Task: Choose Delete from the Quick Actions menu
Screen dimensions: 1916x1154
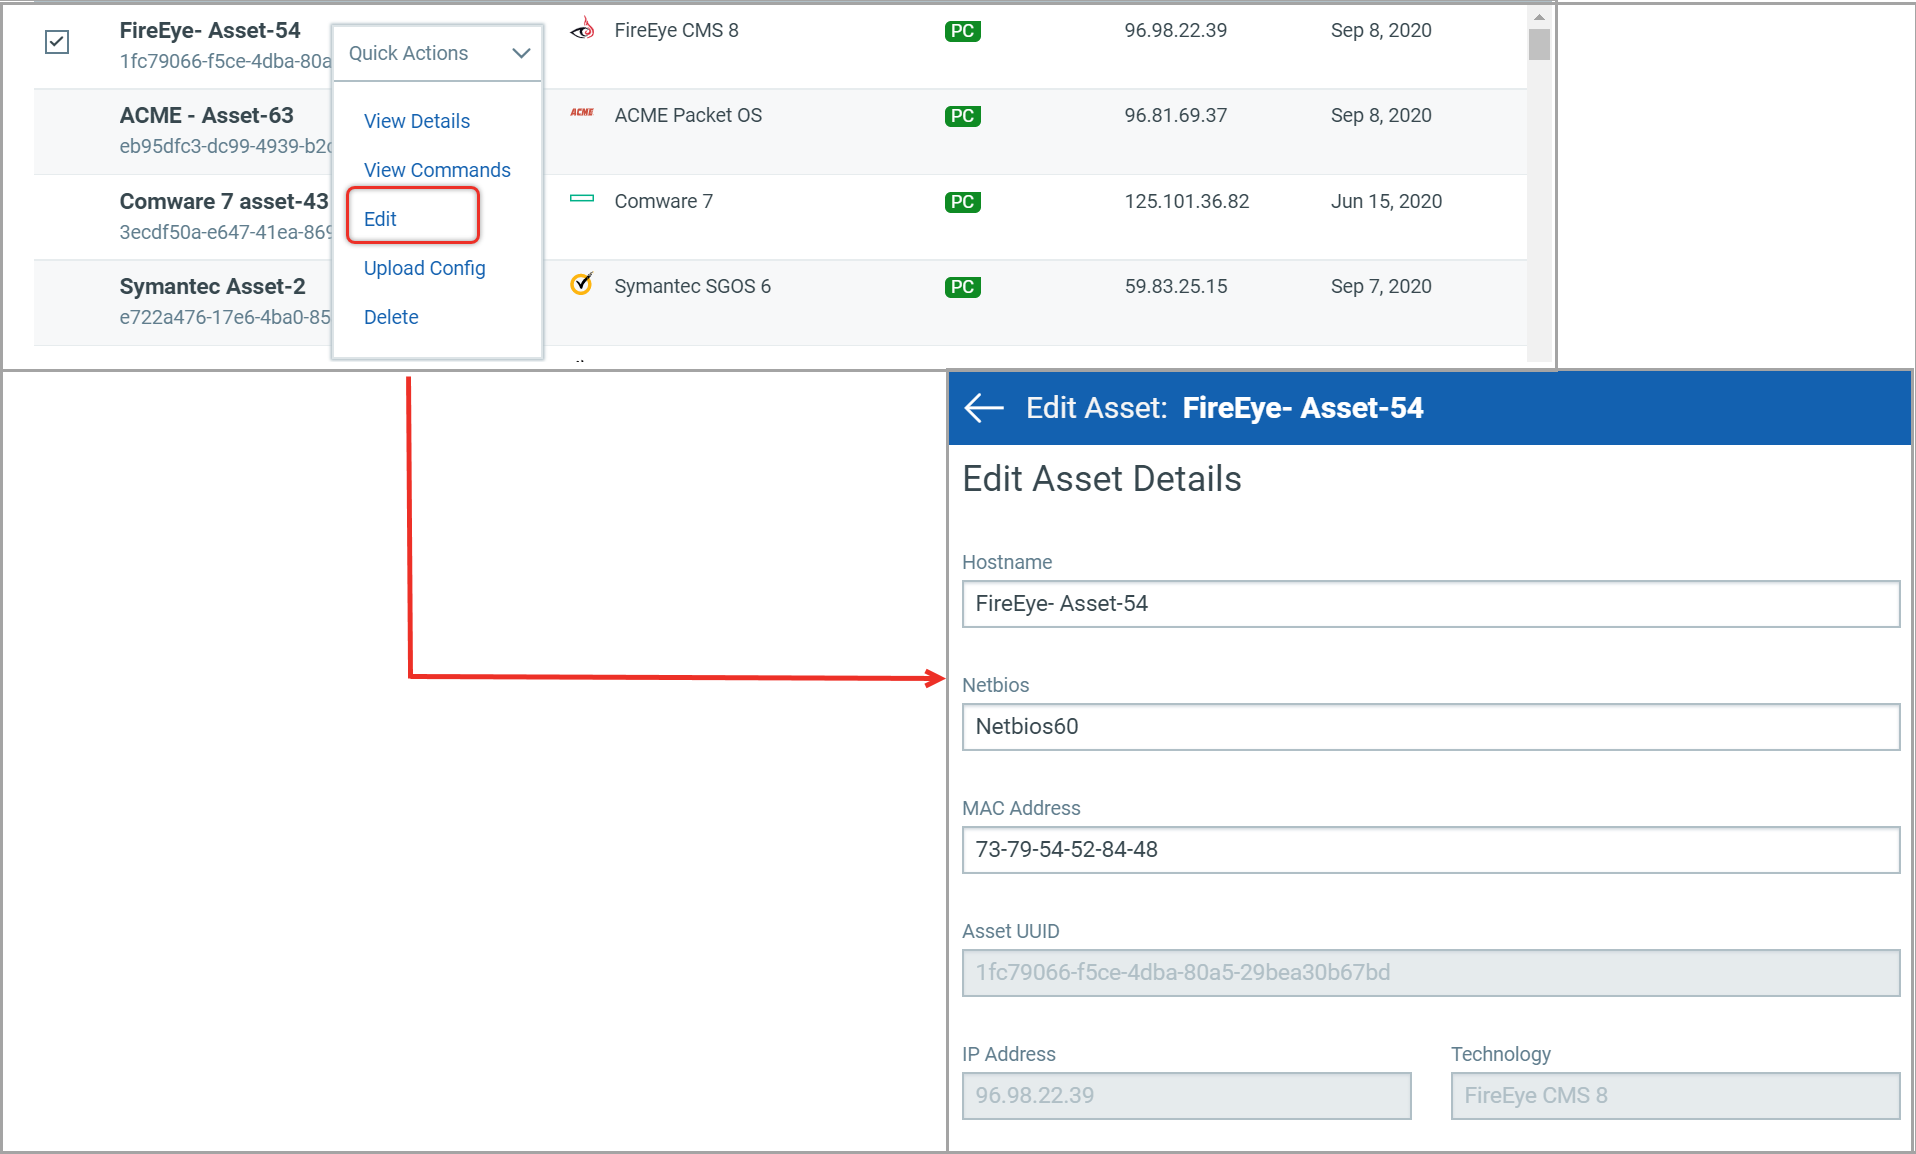Action: tap(391, 317)
